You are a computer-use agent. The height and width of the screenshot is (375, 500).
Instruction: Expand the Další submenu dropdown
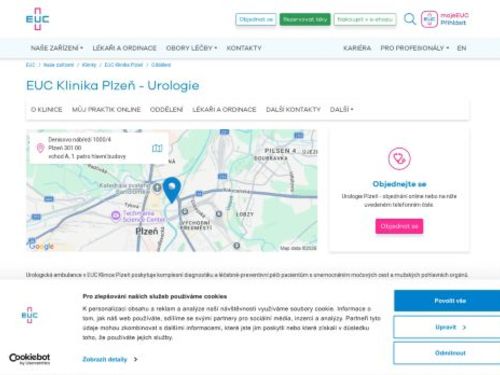point(341,109)
